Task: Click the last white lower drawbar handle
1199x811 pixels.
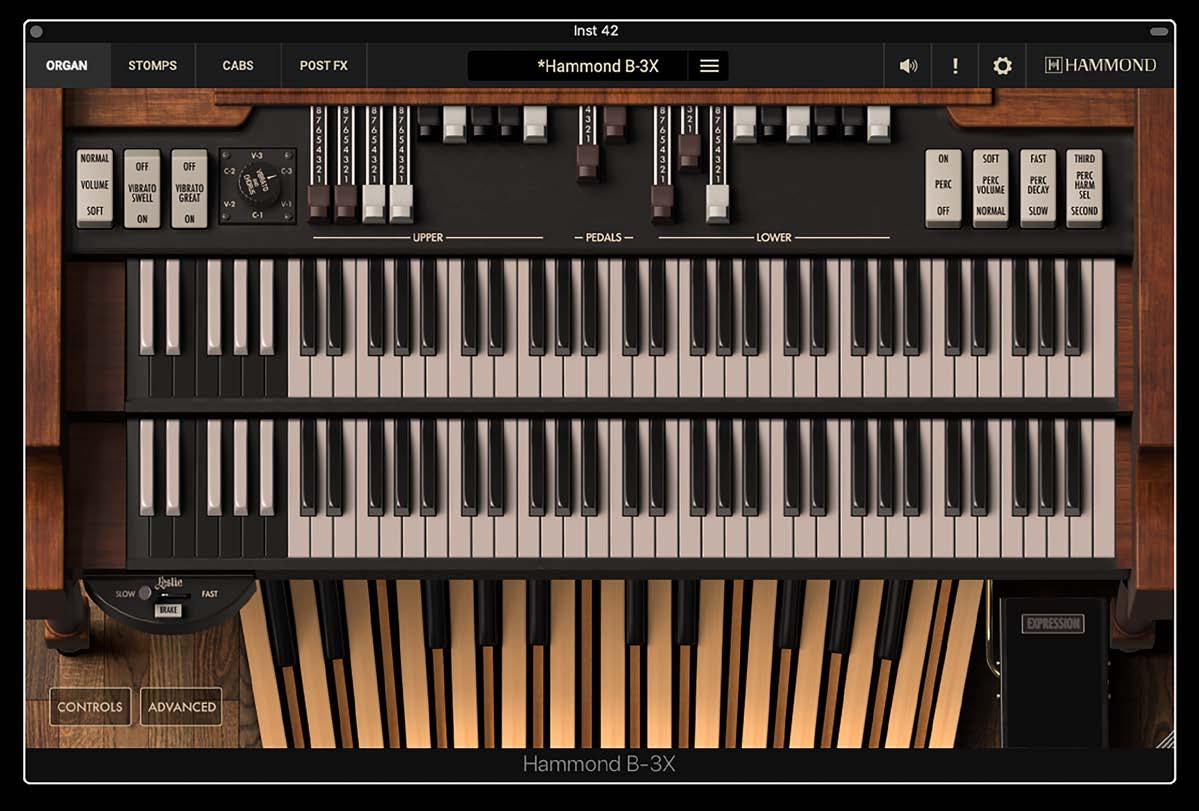Action: (879, 124)
